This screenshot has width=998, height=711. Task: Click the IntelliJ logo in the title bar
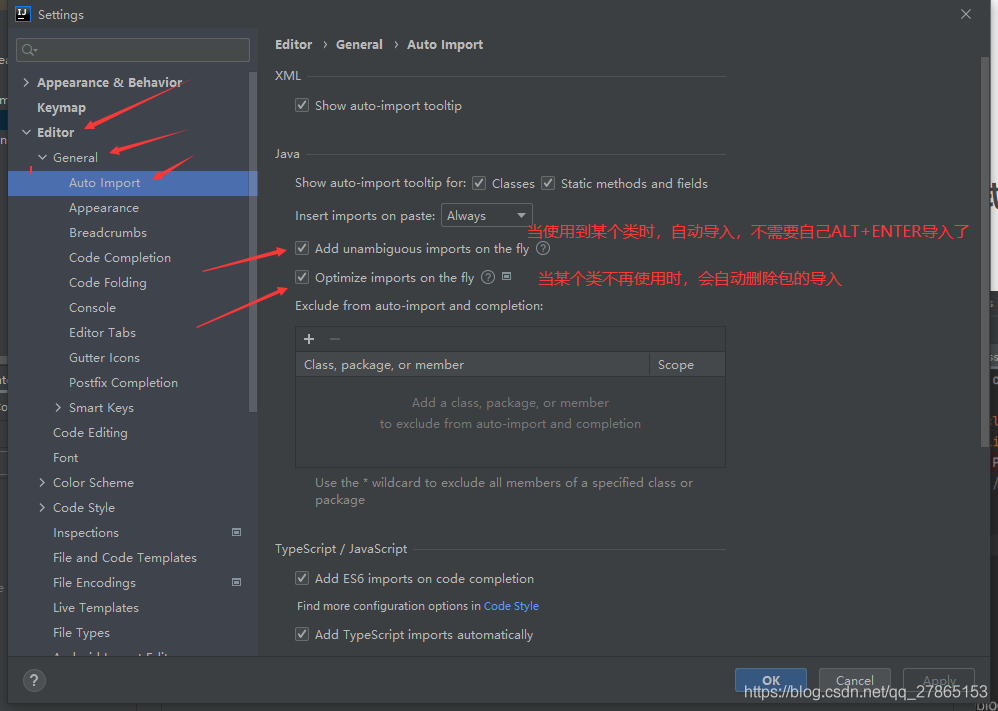[23, 14]
